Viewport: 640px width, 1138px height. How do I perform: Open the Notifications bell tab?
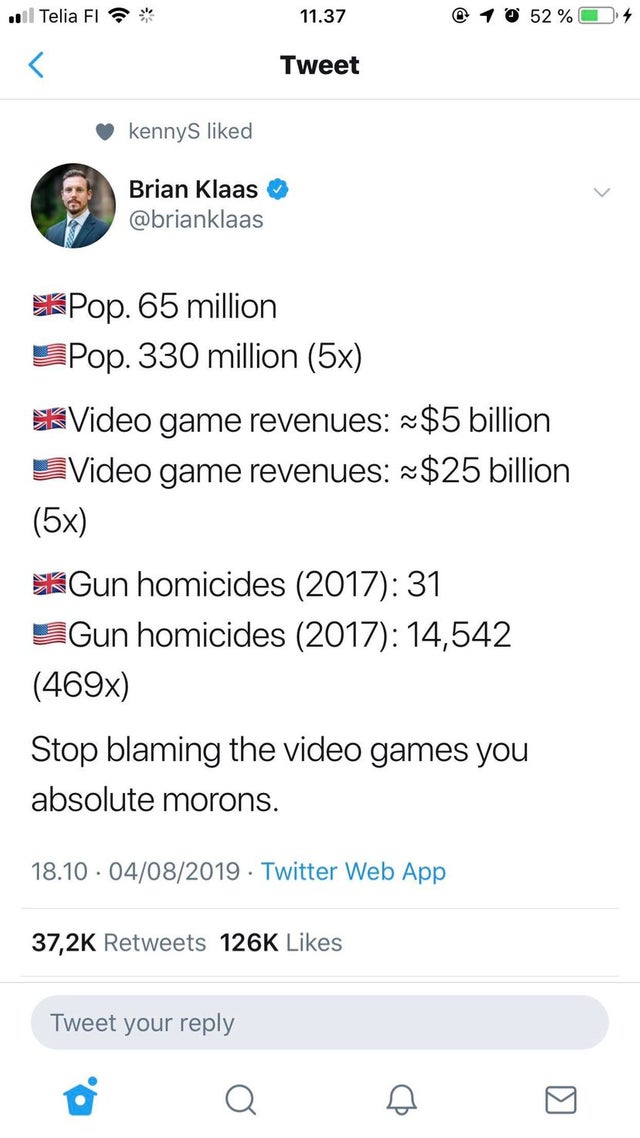[x=400, y=1100]
